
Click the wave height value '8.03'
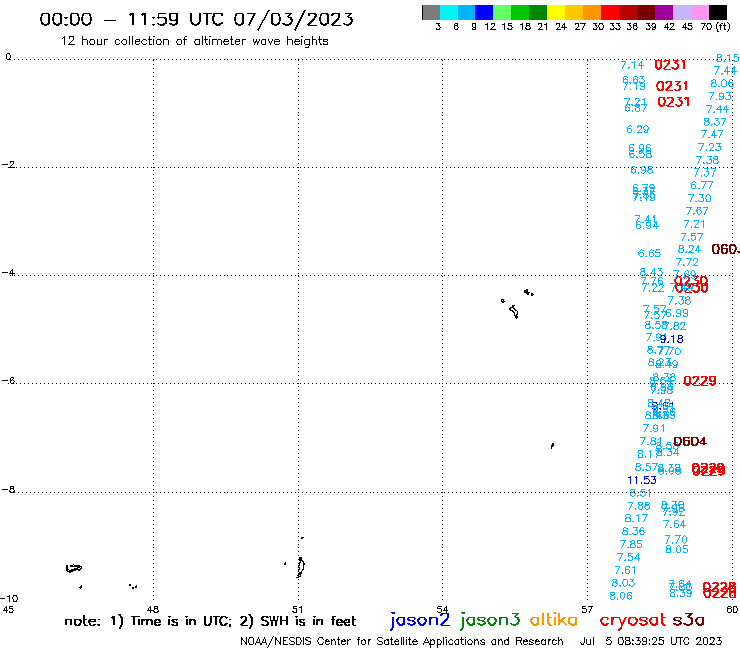623,583
